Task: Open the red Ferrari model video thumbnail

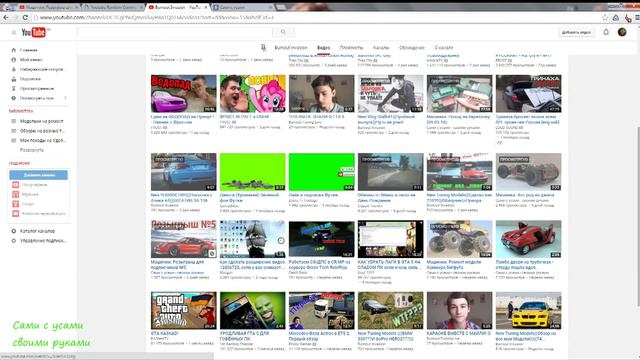Action: (x=529, y=239)
